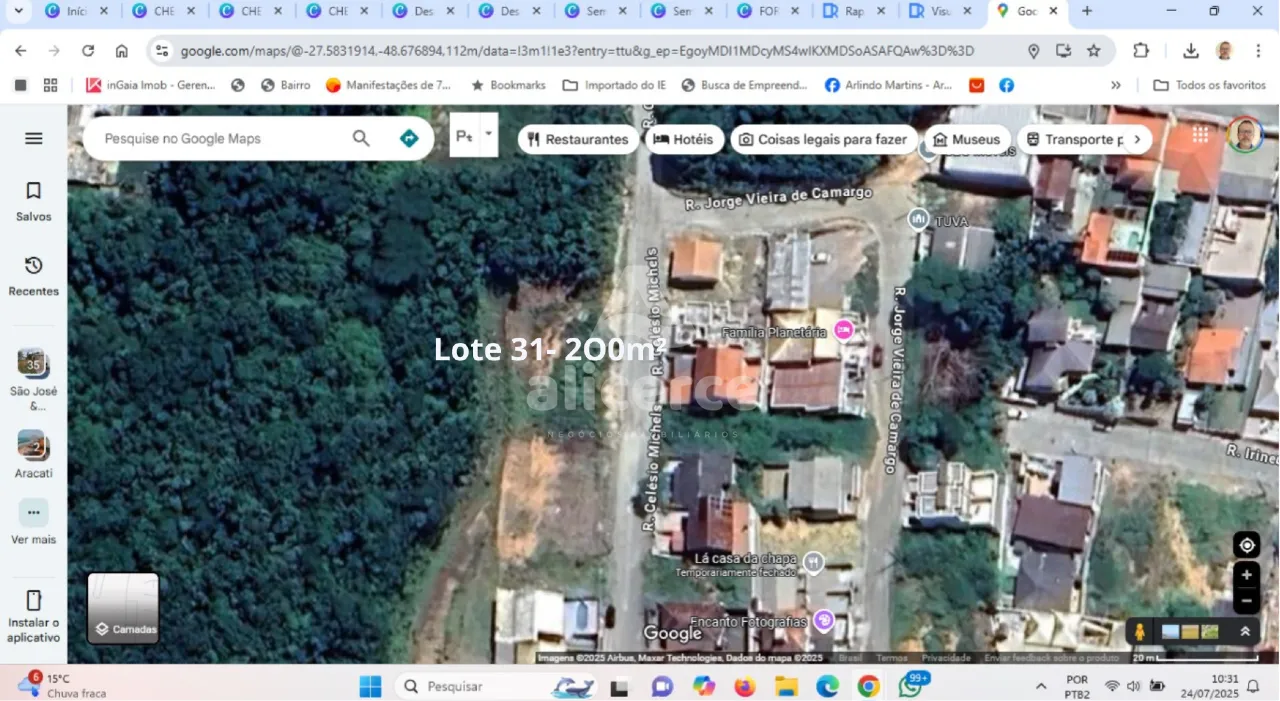Bookmark this page with the star icon
Screen dimensions: 1280x701
tap(1094, 51)
